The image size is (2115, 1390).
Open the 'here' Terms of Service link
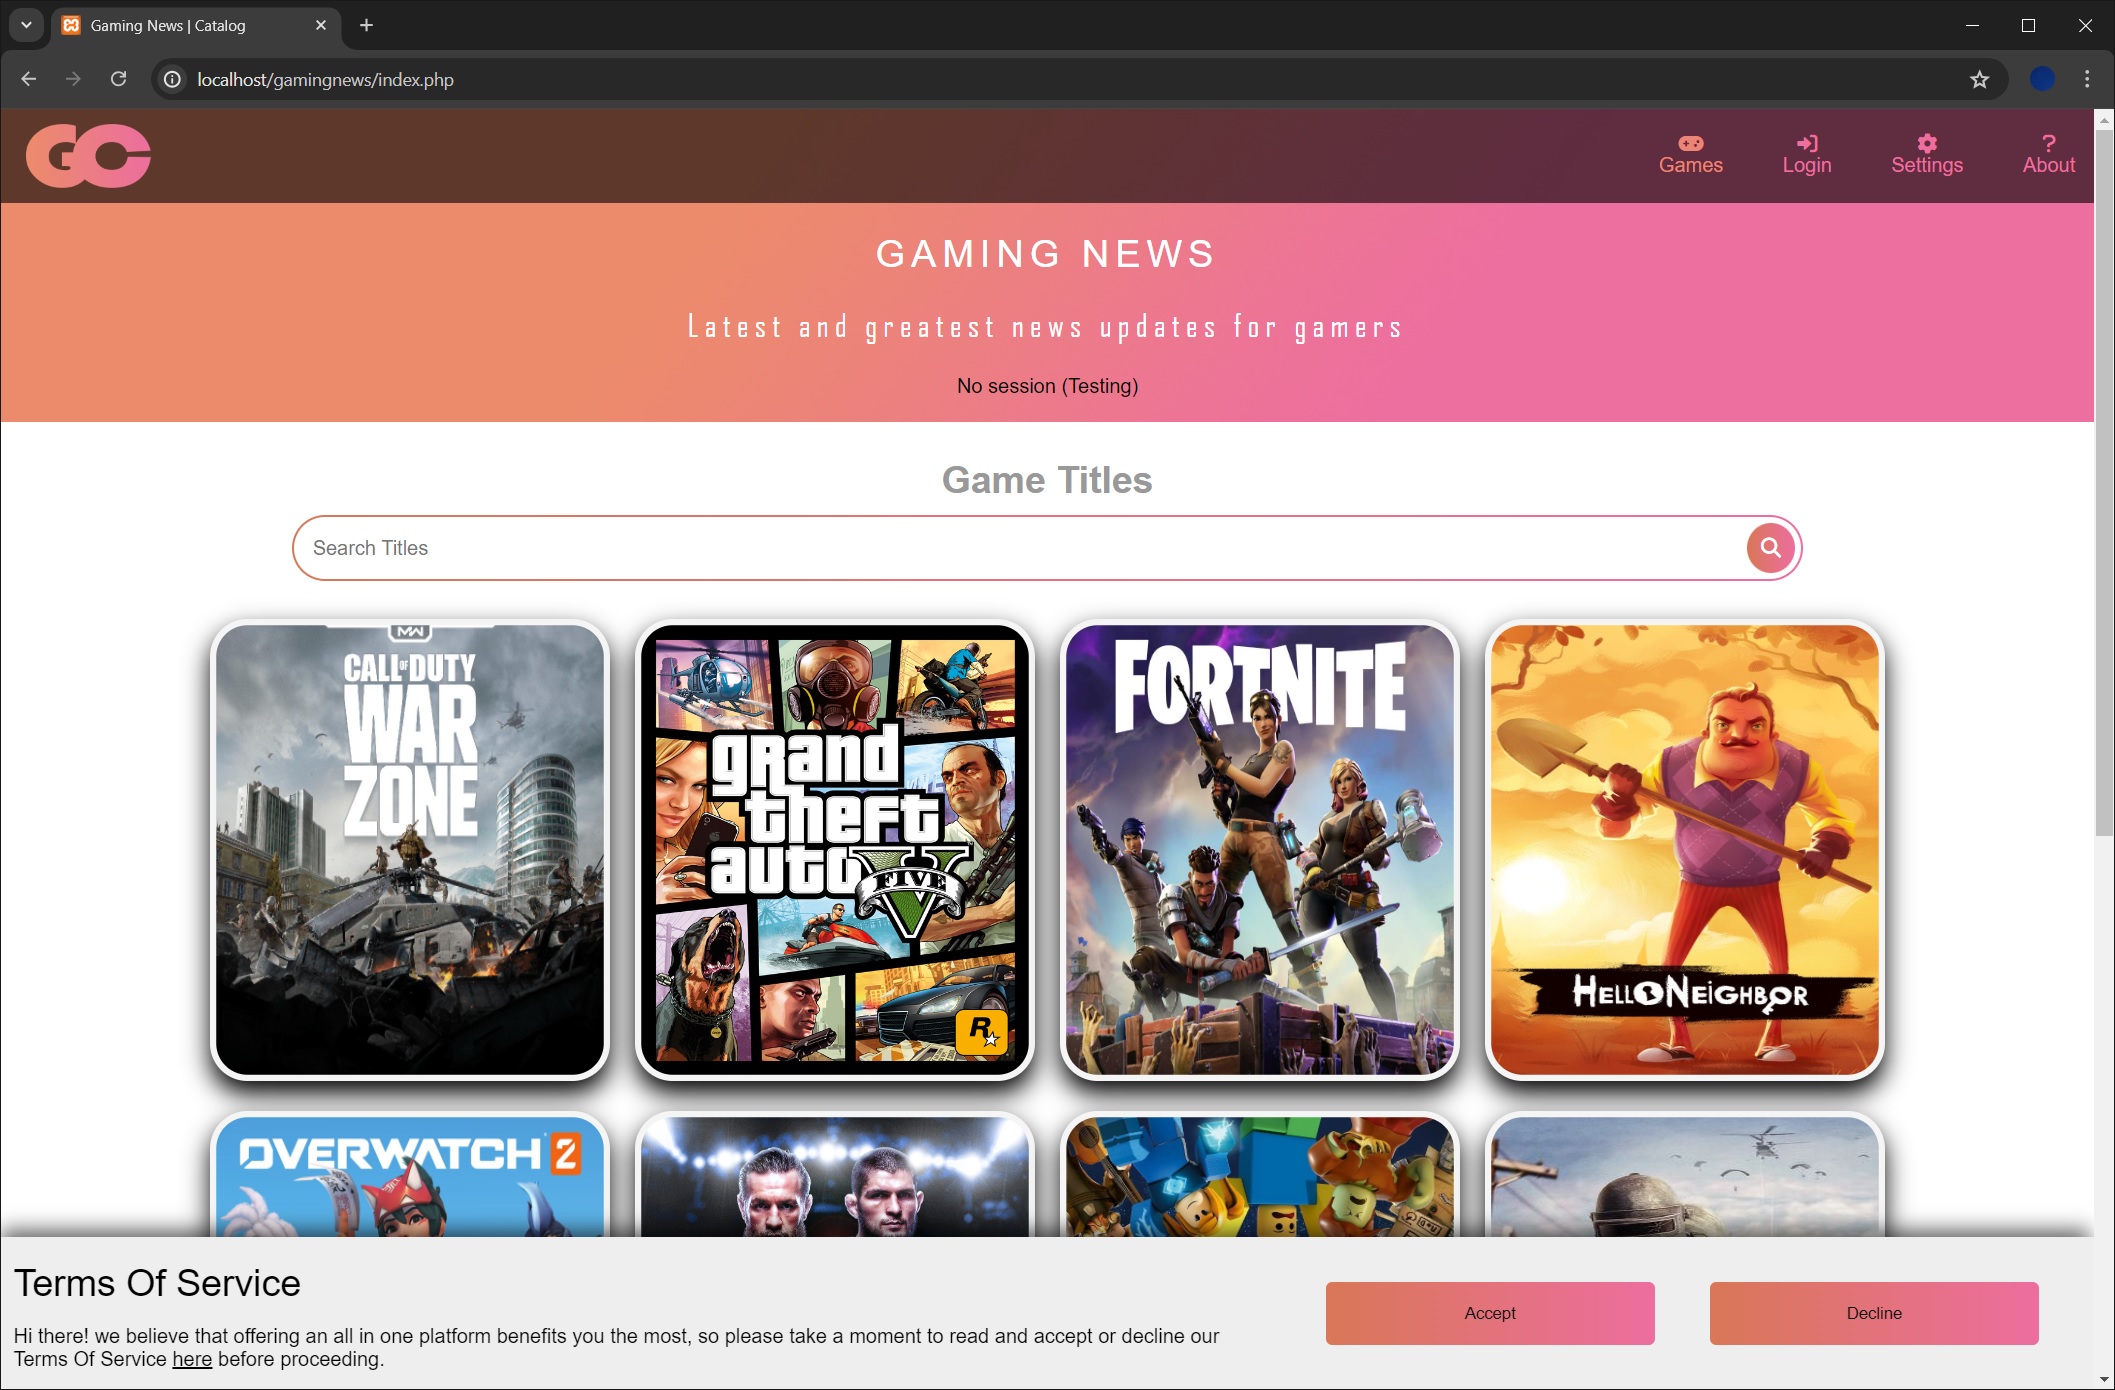[x=192, y=1359]
